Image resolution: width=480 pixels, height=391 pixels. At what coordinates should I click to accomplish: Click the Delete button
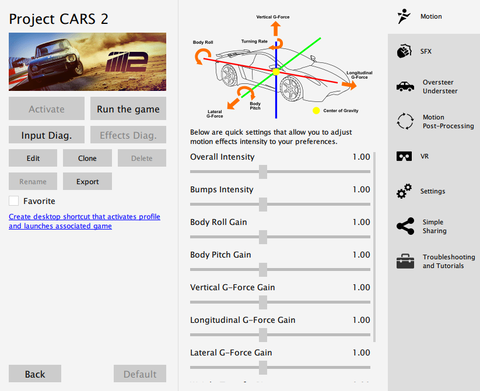click(x=142, y=158)
